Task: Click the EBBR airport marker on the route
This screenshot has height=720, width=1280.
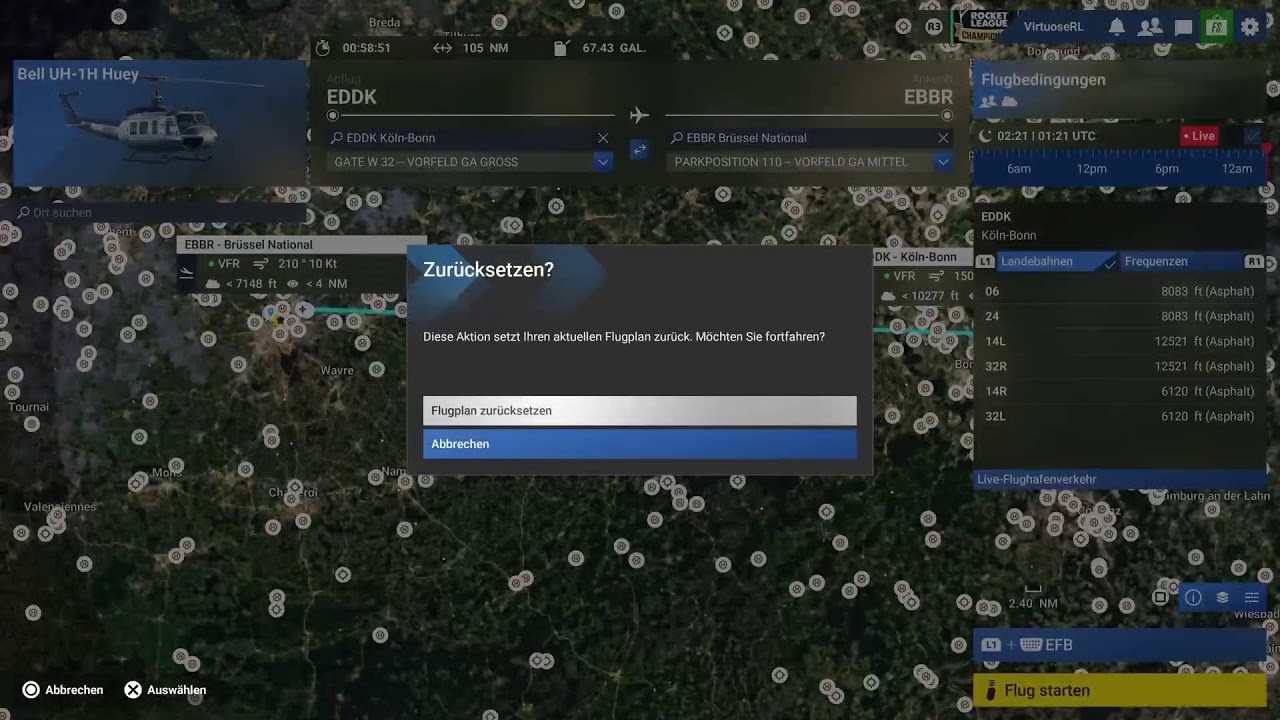Action: [304, 311]
